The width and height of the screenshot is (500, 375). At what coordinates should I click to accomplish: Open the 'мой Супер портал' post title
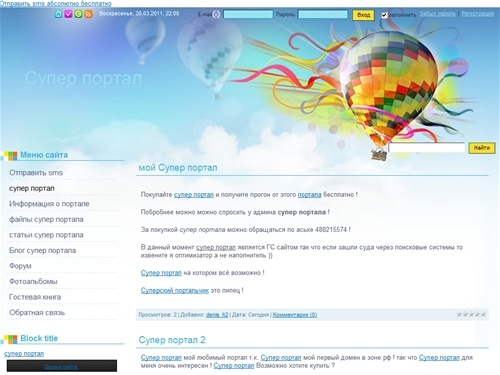click(178, 168)
